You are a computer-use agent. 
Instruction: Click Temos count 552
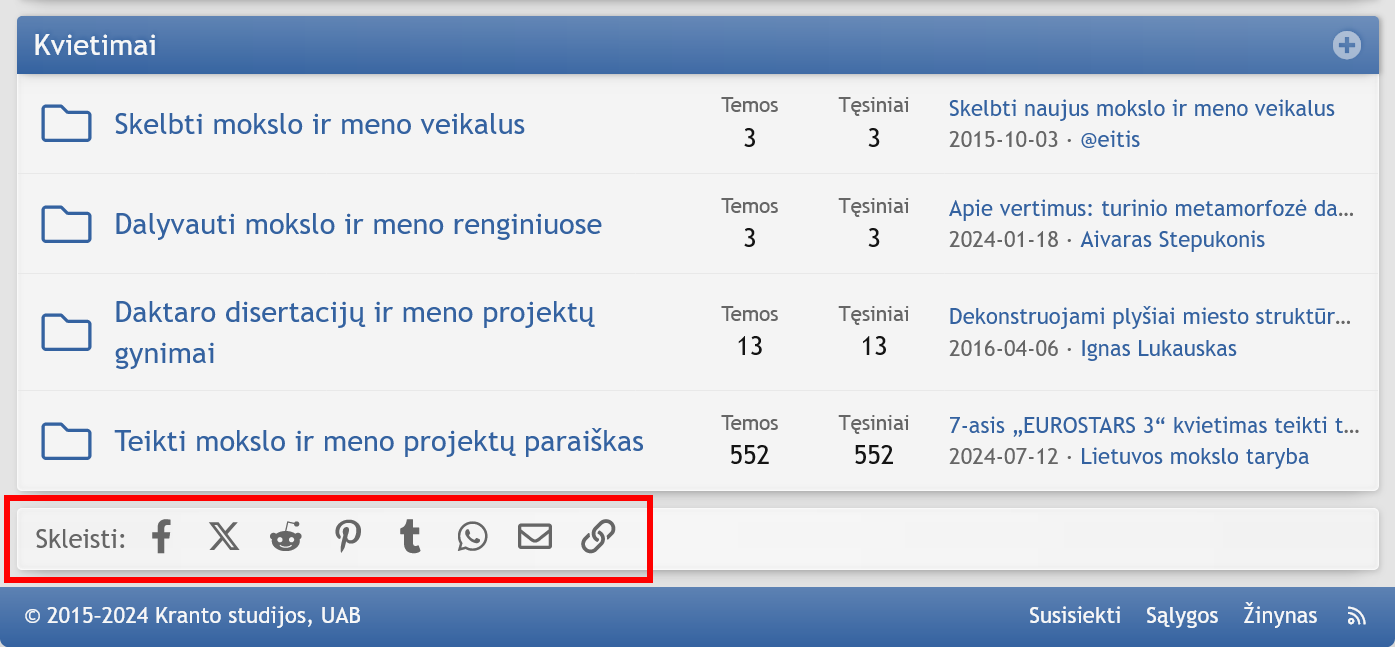tap(750, 456)
